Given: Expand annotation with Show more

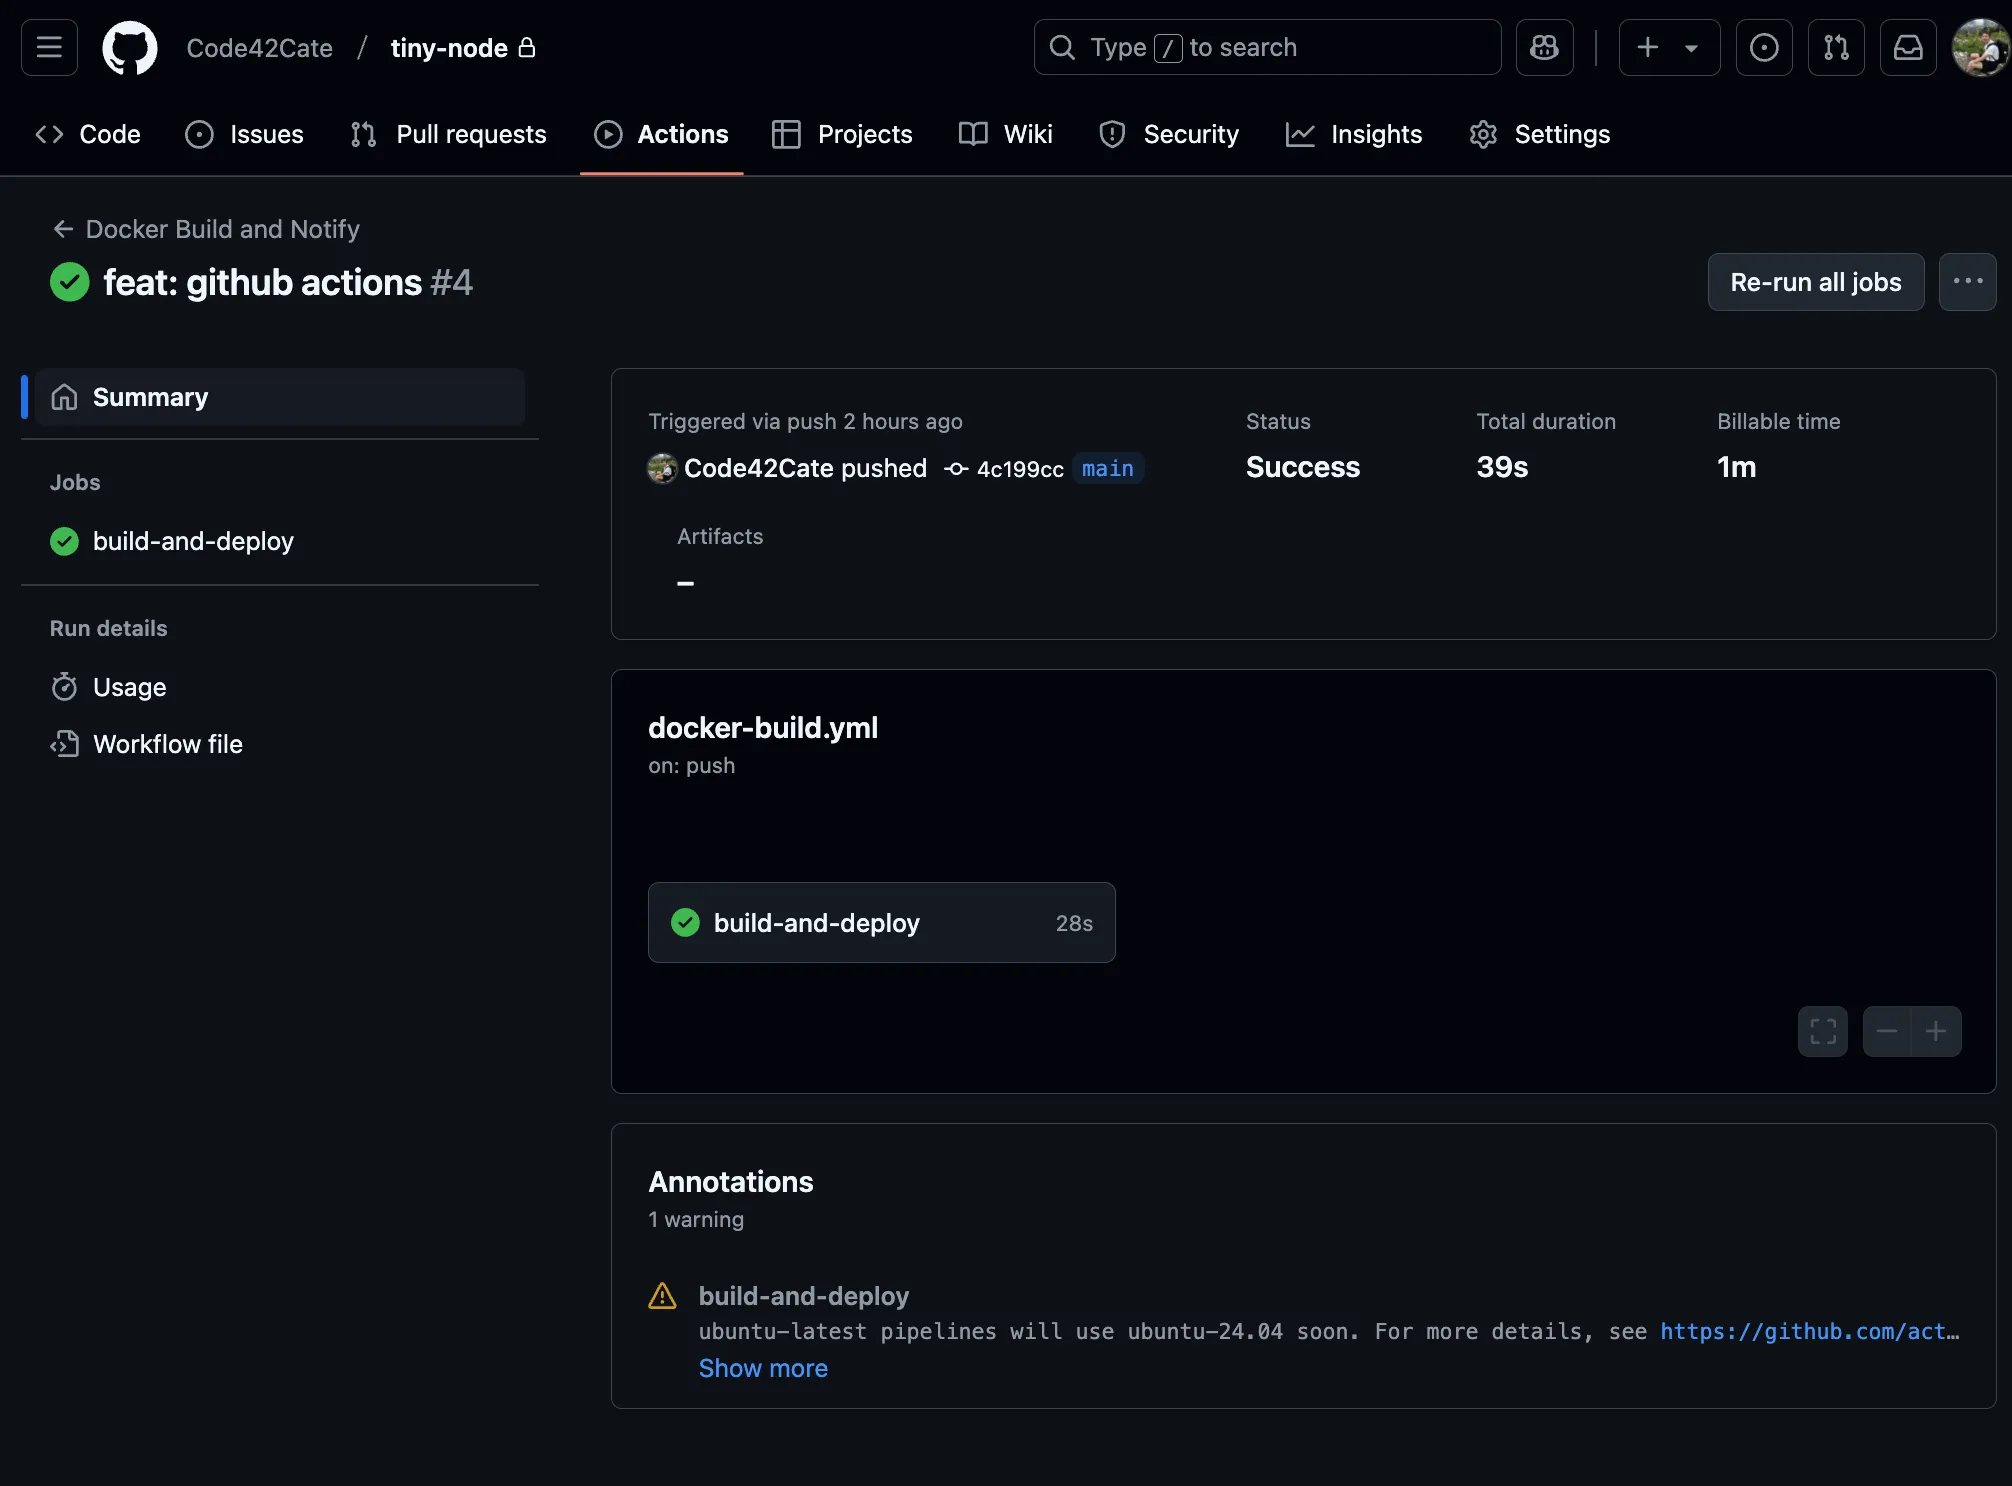Looking at the screenshot, I should pyautogui.click(x=763, y=1368).
